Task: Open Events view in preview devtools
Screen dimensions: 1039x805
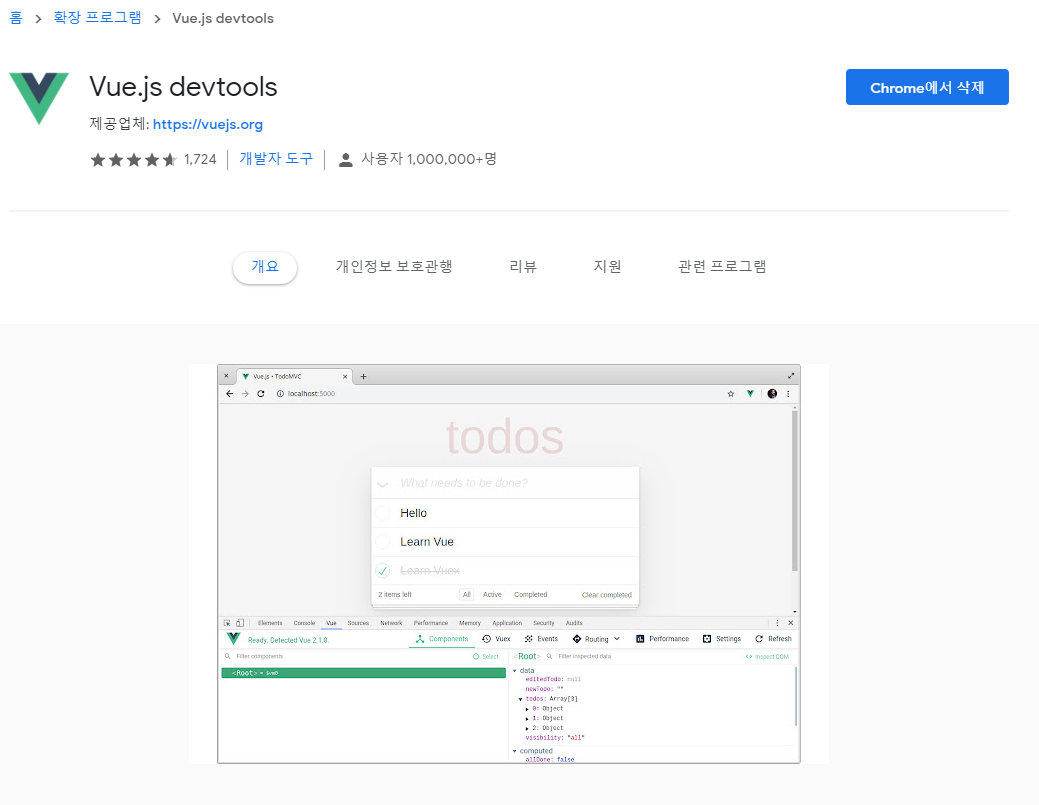Action: [x=541, y=639]
